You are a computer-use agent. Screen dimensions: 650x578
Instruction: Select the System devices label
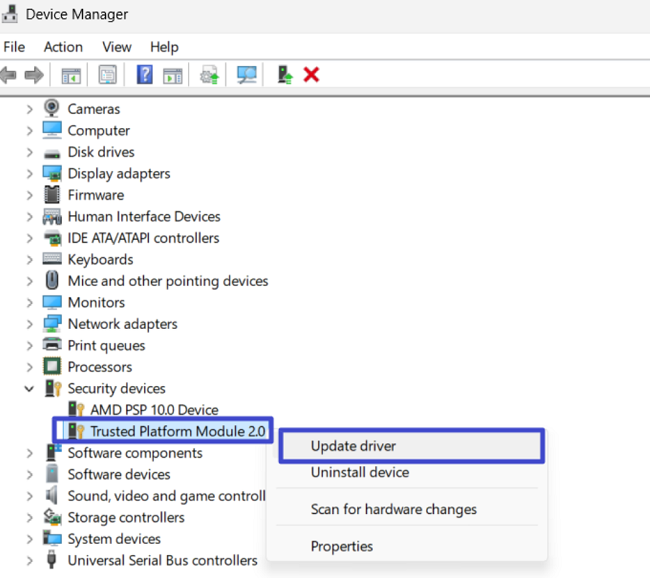(x=114, y=539)
